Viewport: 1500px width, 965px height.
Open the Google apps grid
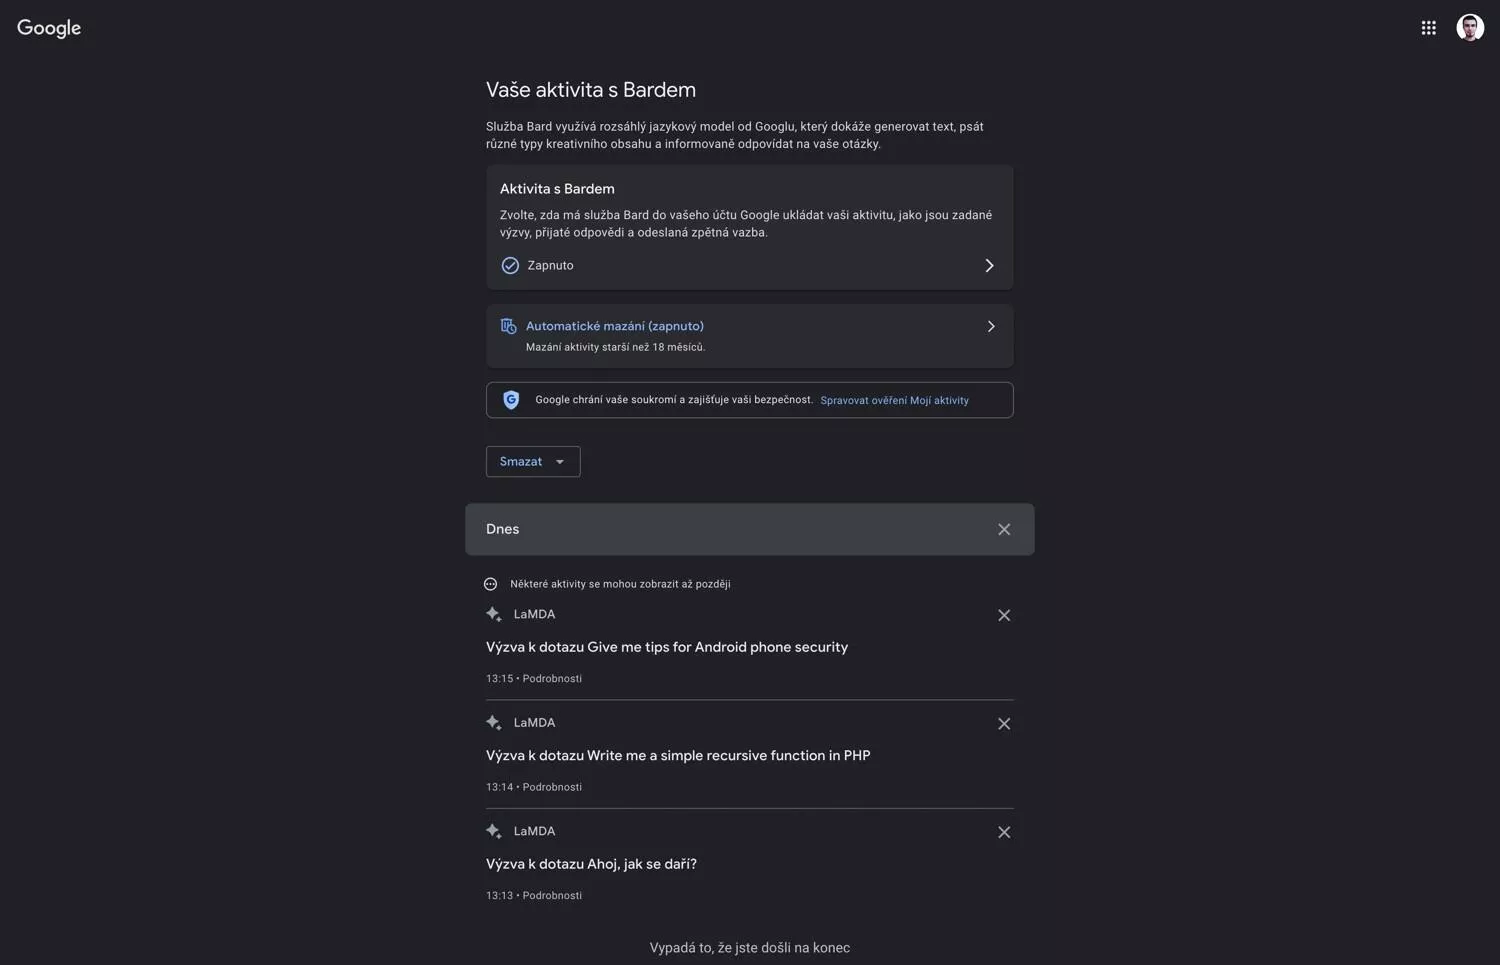[1428, 28]
